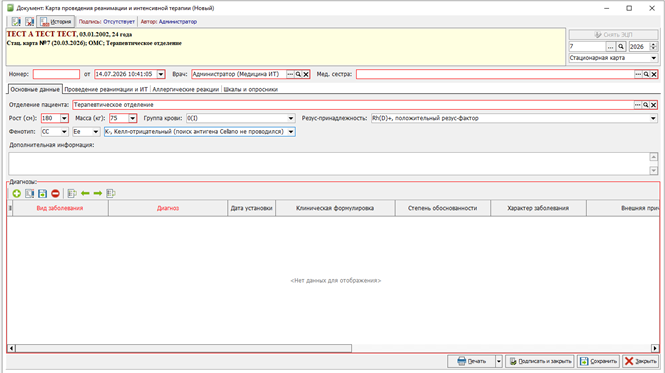Click the remove-signature icon with the red X
Screen dimensions: 665x373
pos(29,21)
